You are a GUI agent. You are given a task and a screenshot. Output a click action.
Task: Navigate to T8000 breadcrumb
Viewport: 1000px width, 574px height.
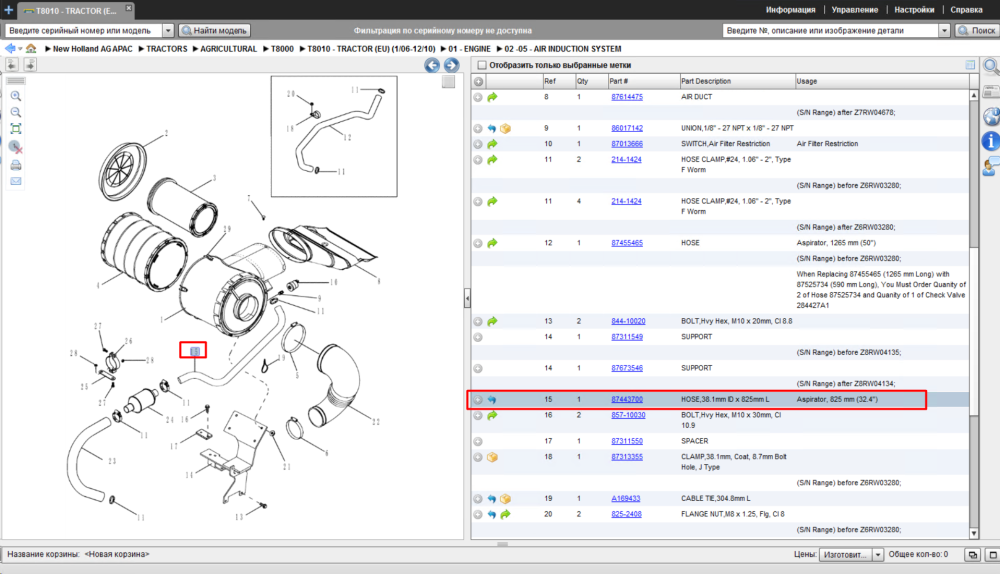[282, 48]
